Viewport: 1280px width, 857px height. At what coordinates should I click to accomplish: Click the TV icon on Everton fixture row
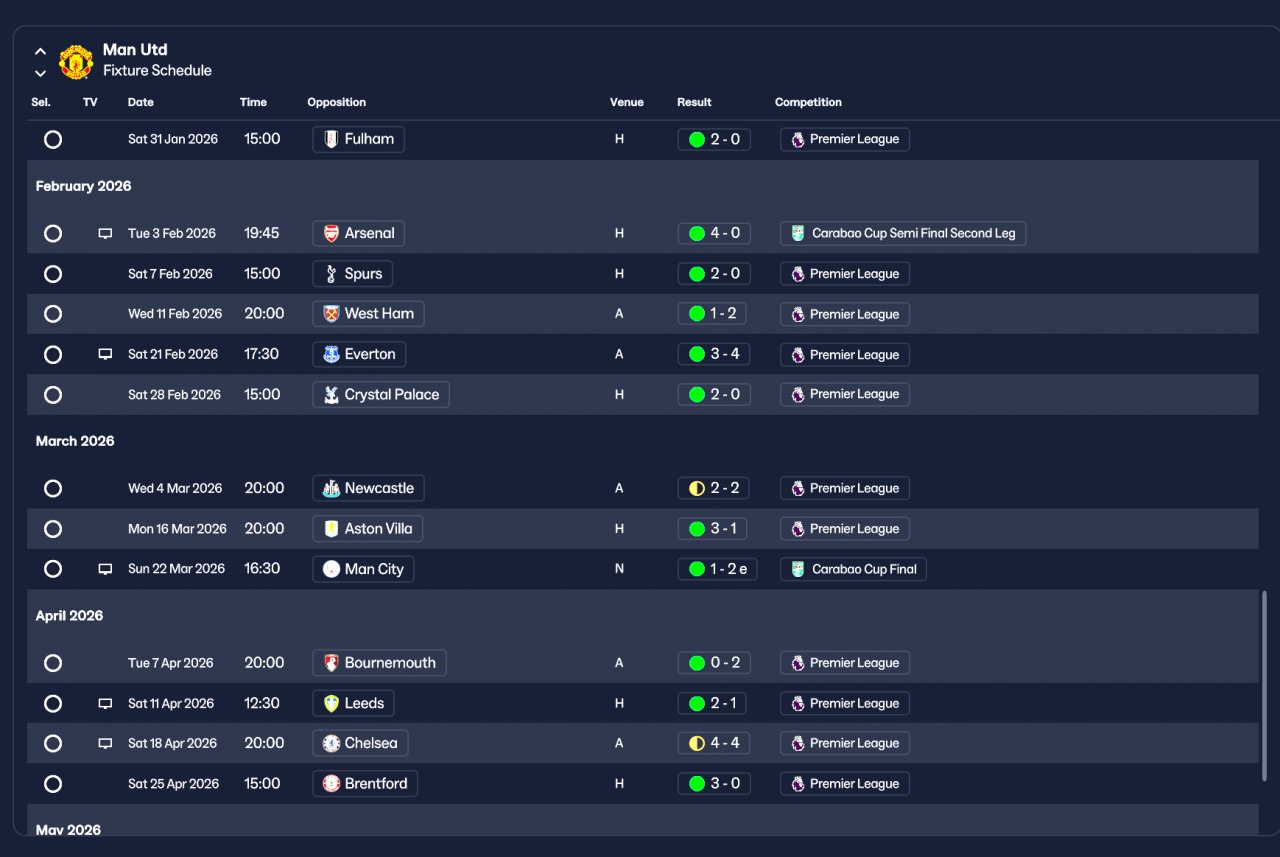click(105, 354)
